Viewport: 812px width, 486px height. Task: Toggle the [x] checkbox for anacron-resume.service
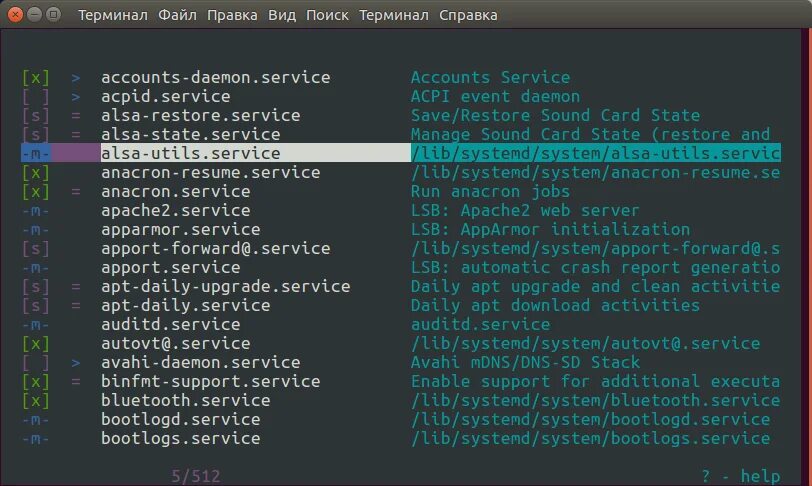36,173
